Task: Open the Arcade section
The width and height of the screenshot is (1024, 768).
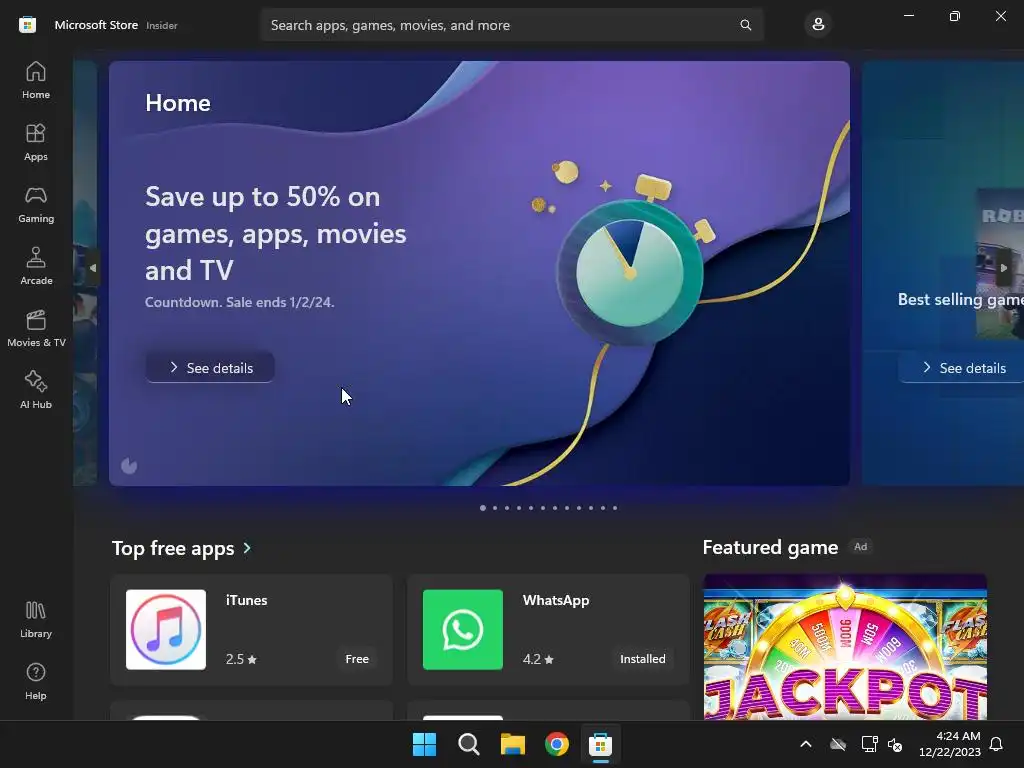Action: (36, 266)
